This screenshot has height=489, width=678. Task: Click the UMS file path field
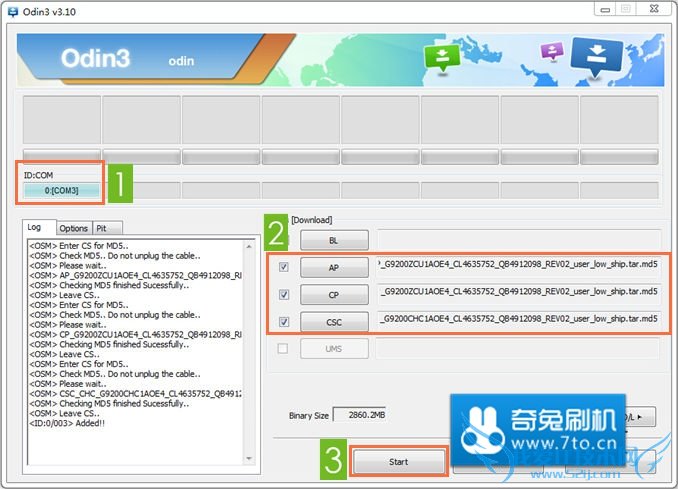(518, 348)
